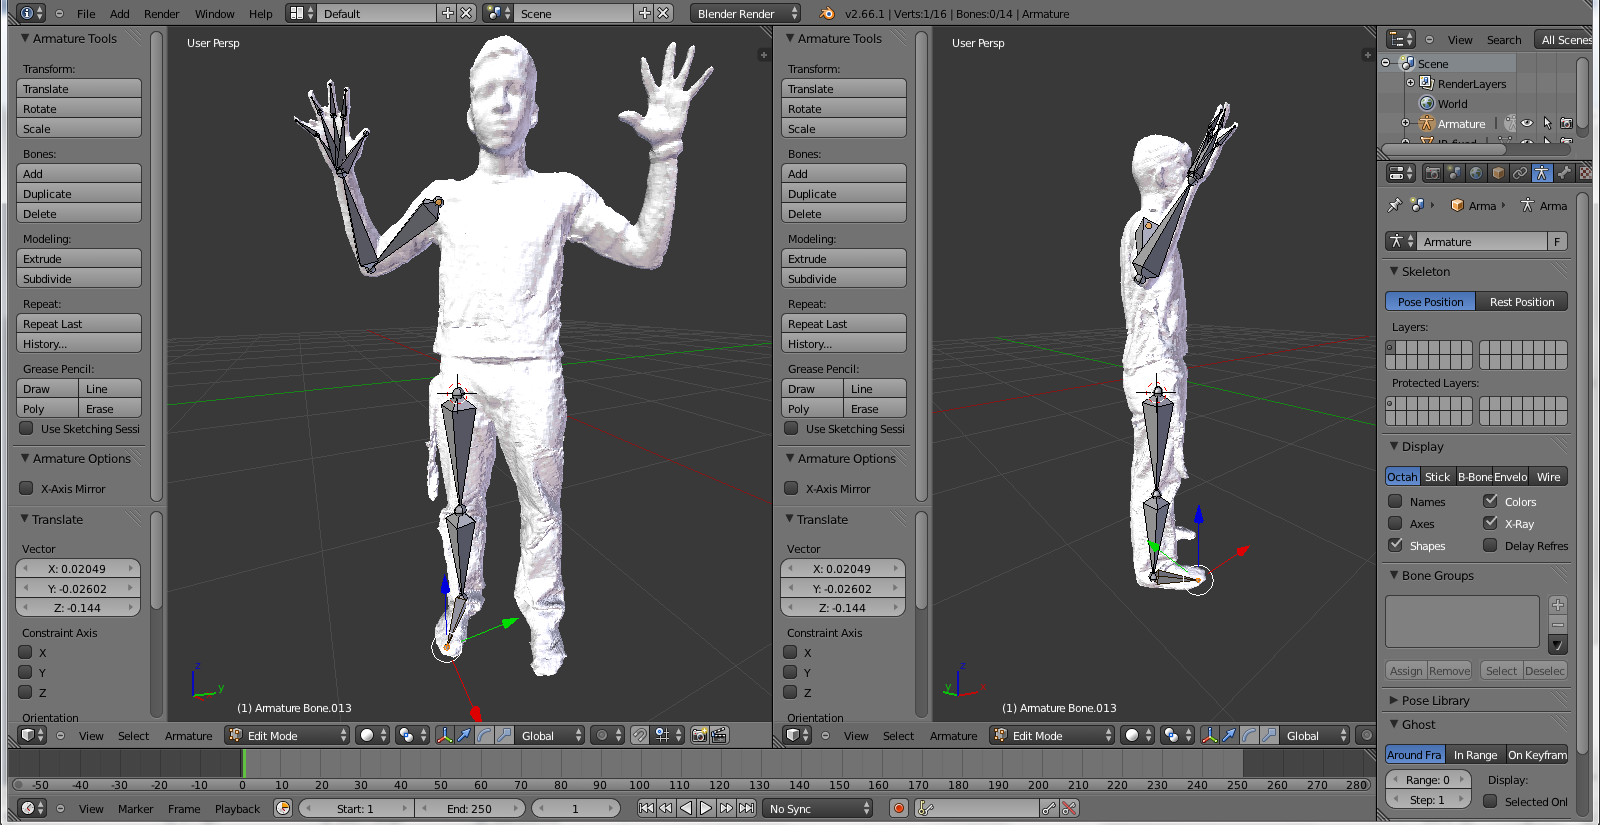Click the record auto-keyframe red button
This screenshot has width=1600, height=825.
click(x=898, y=808)
